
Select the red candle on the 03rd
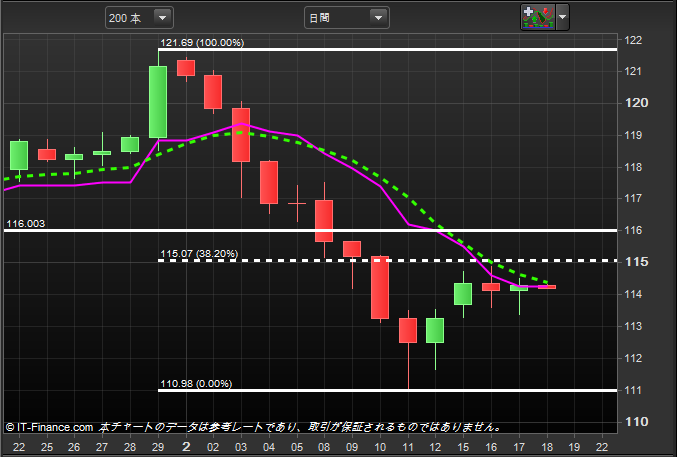click(241, 135)
